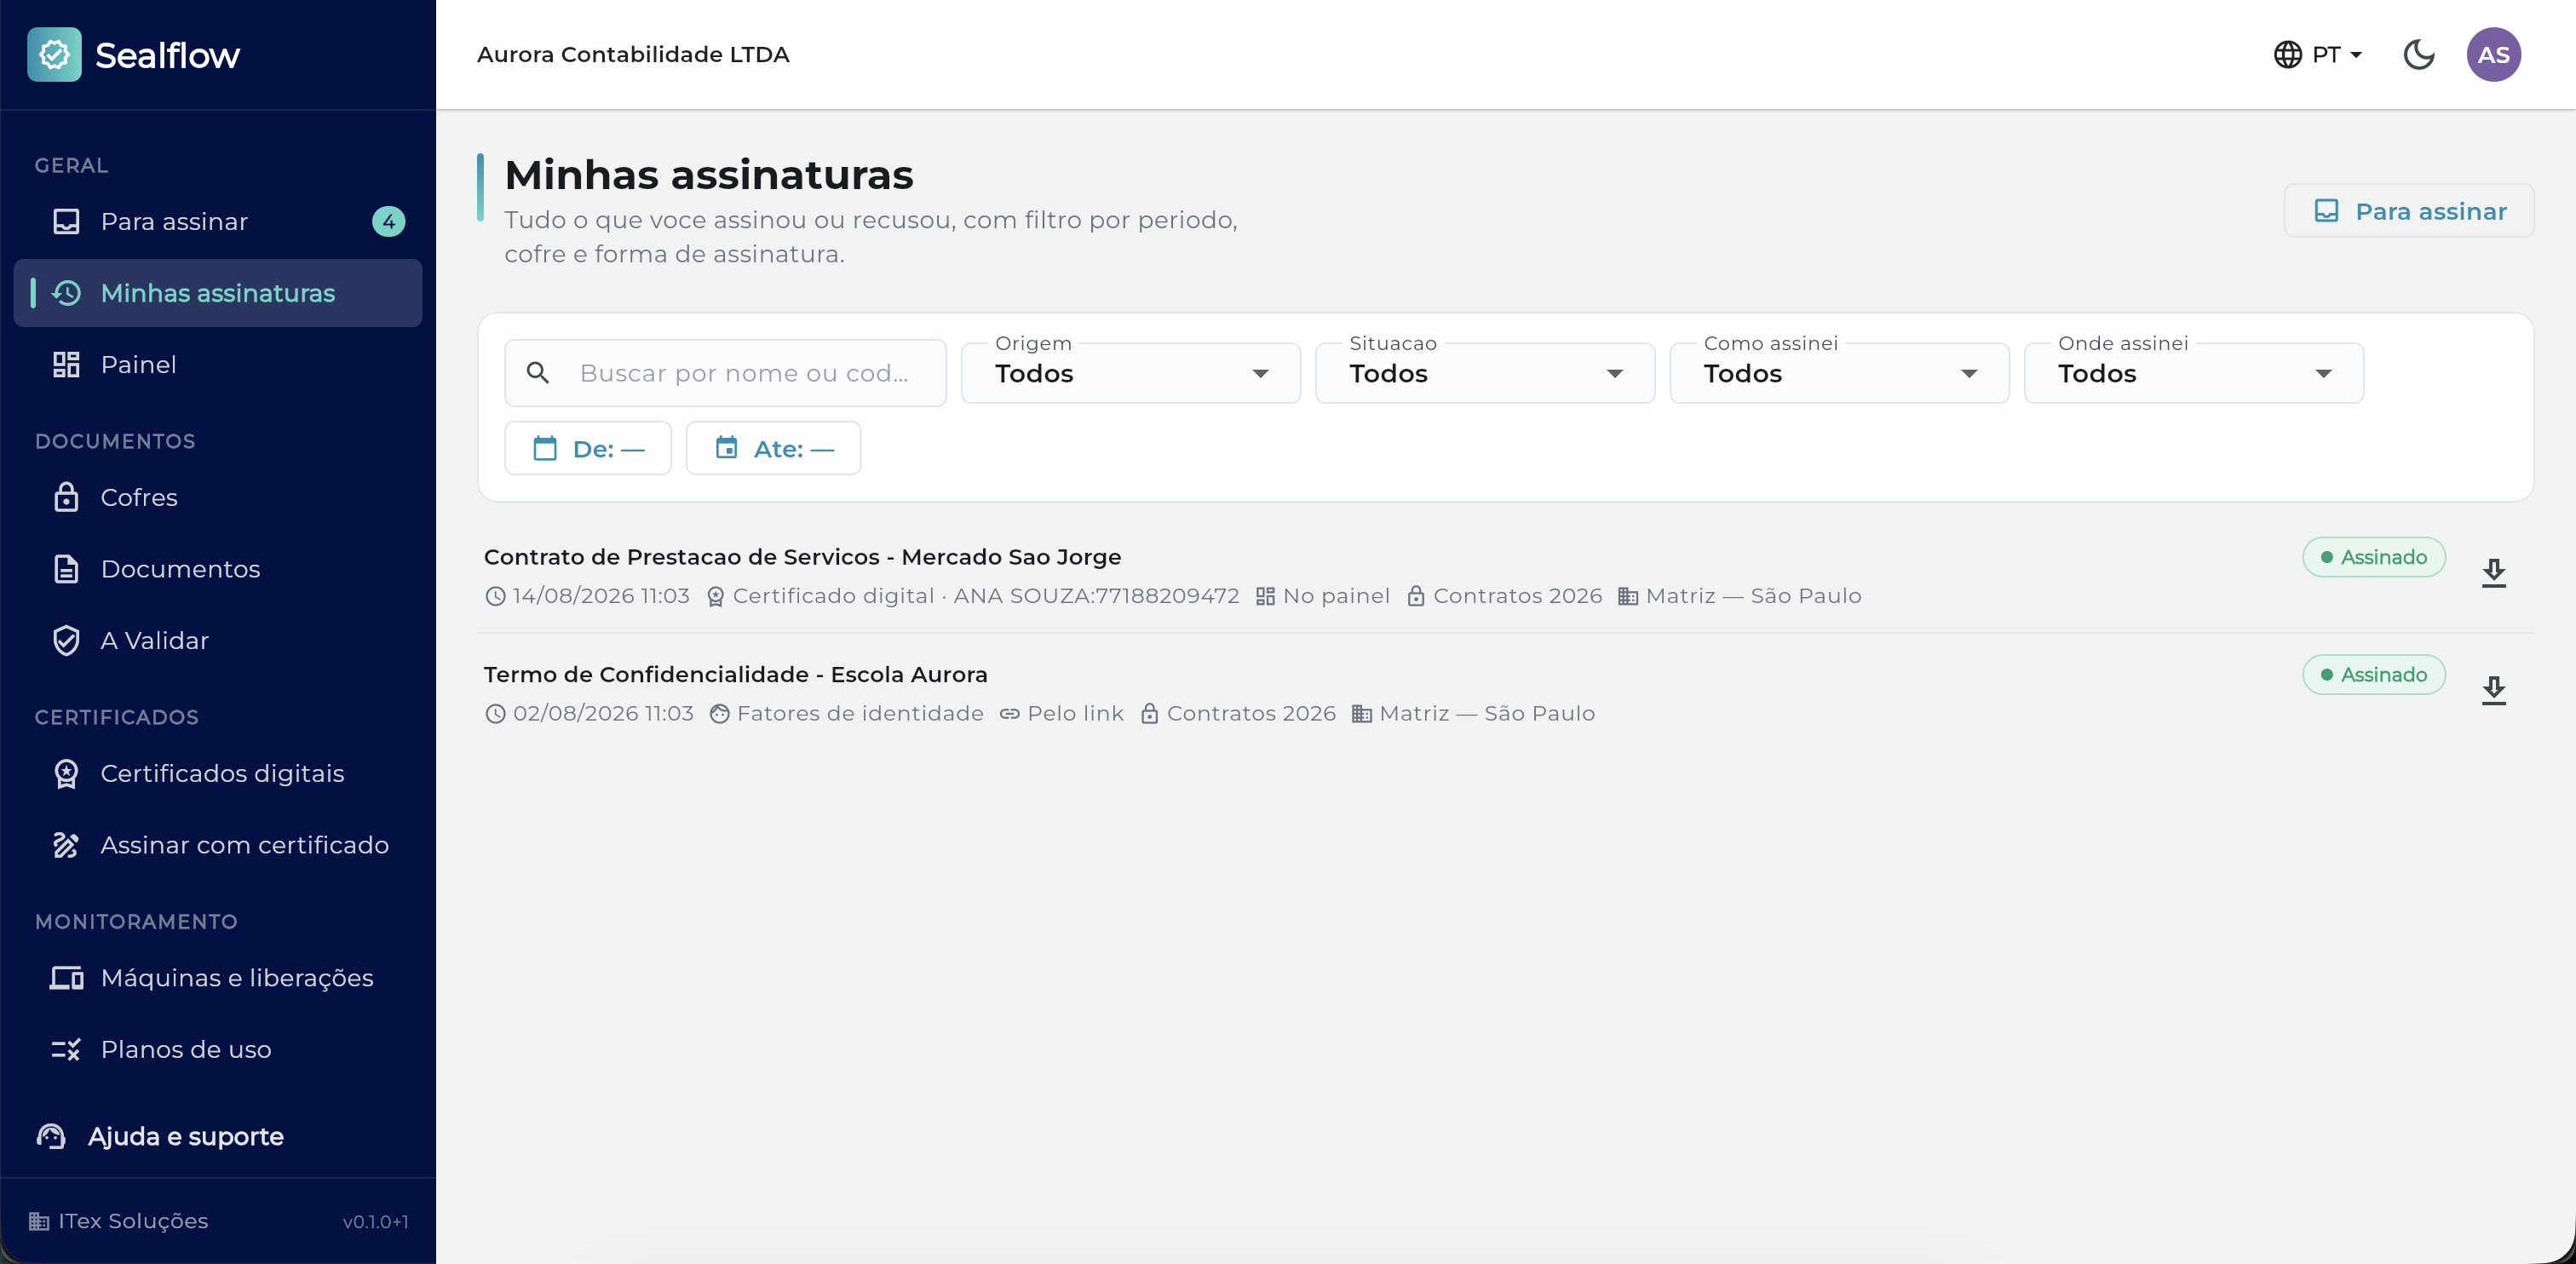This screenshot has height=1264, width=2576.
Task: Click the Máquinas e liberações devices icon
Action: [66, 977]
